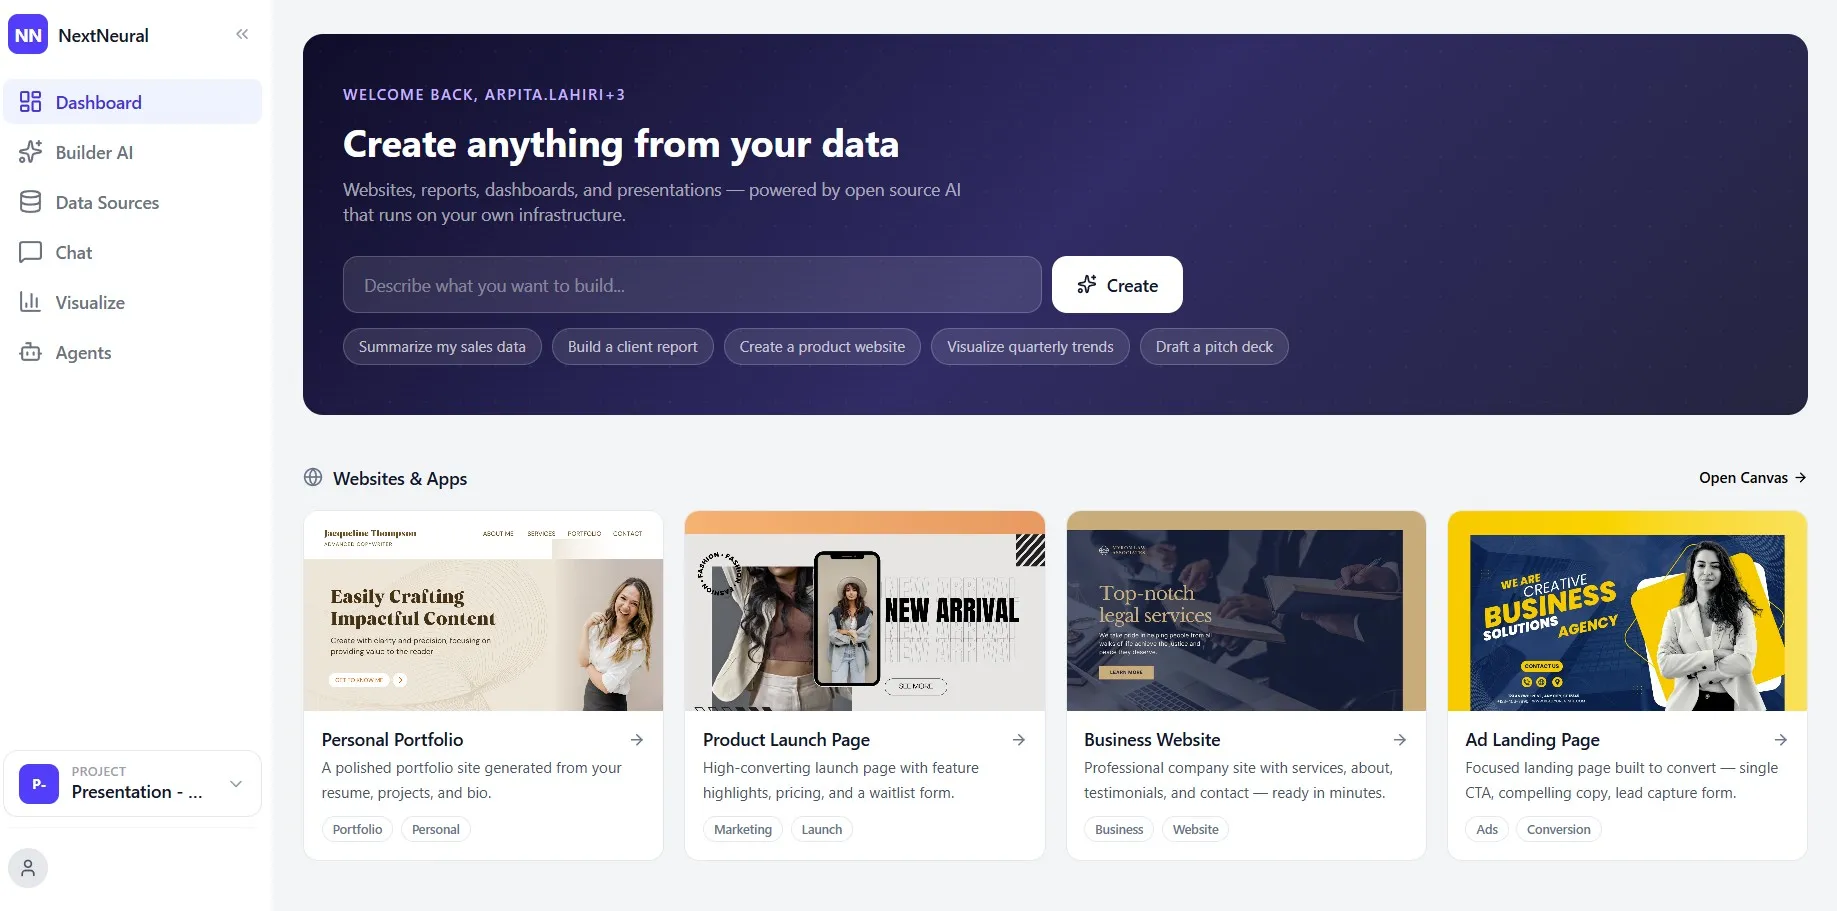Click the 'Presentation - ...' project name
Screen dimensions: 1837x911
[137, 792]
